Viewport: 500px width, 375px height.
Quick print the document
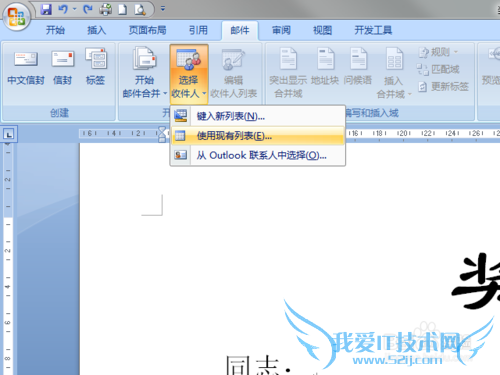pyautogui.click(x=106, y=9)
